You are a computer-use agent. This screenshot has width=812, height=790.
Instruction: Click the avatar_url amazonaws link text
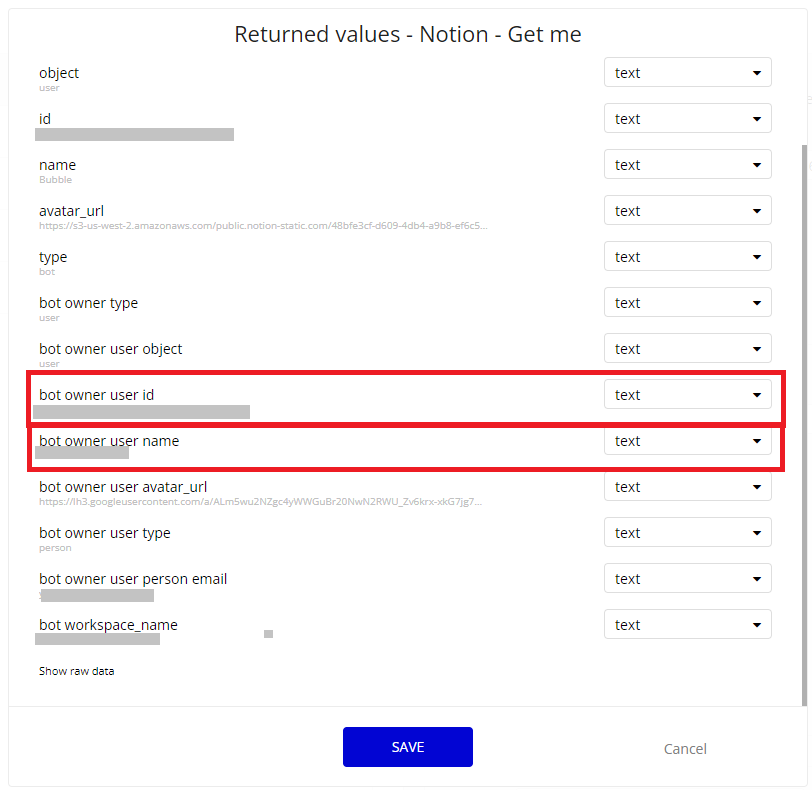click(x=263, y=226)
